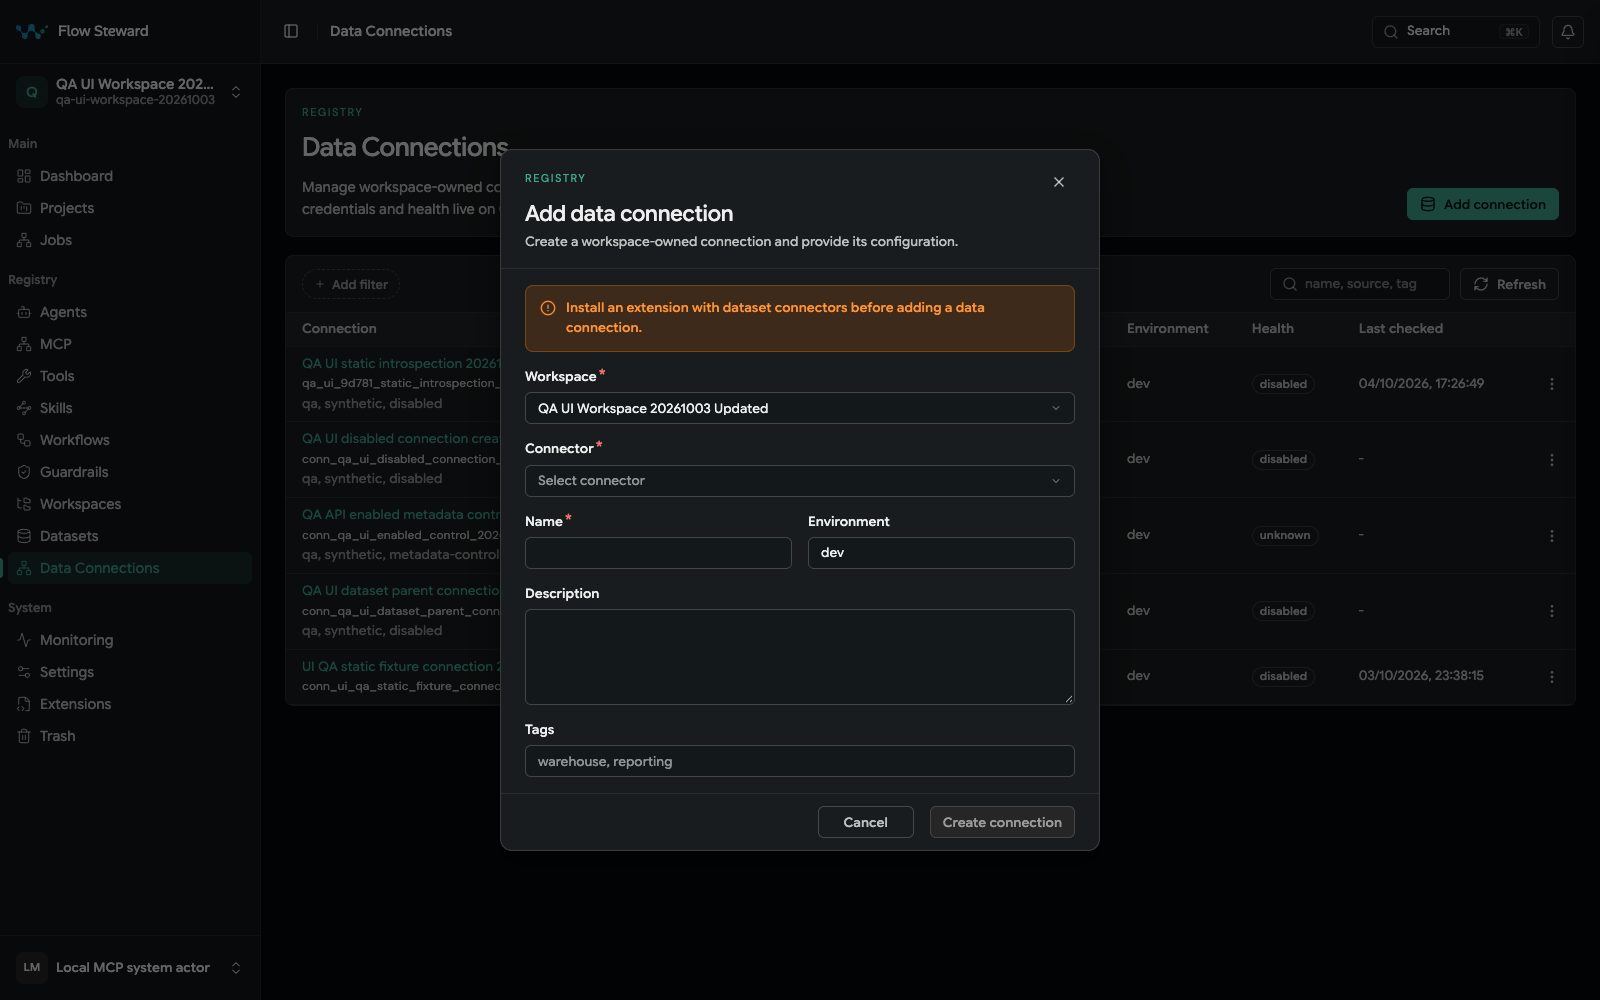Open the Workspace dropdown in dialog
The width and height of the screenshot is (1600, 1000).
coord(800,408)
